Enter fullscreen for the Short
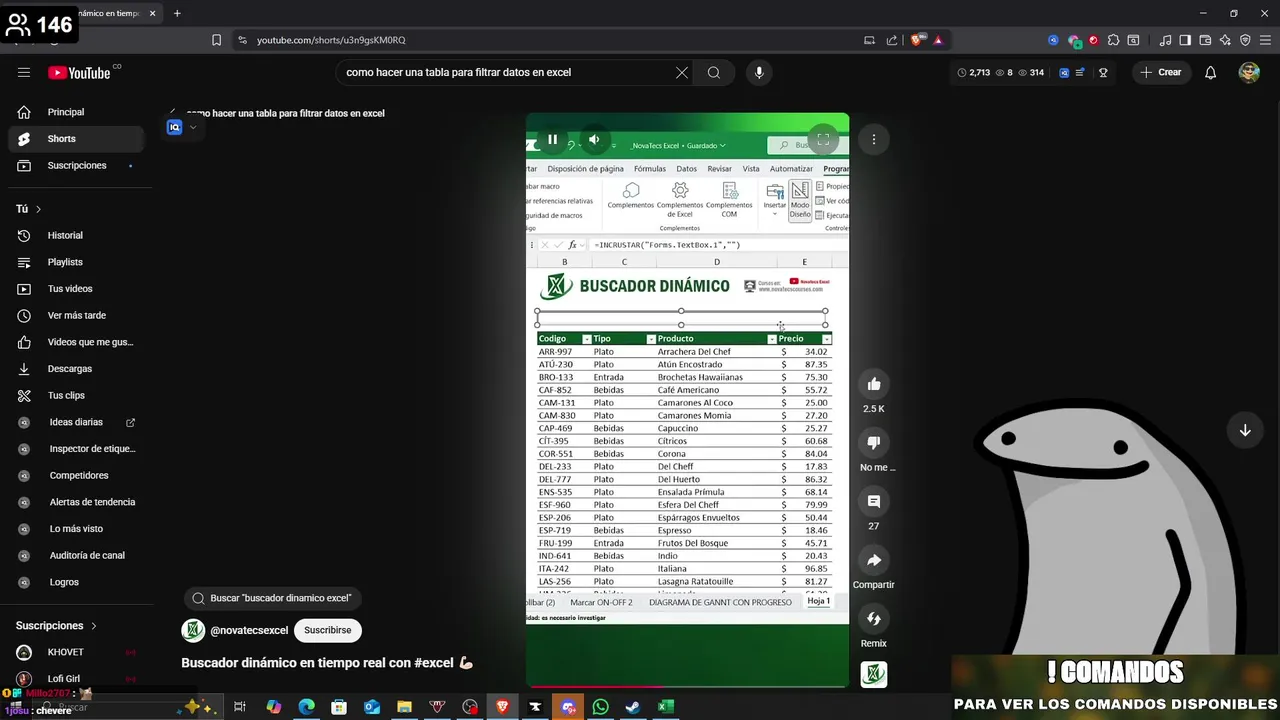This screenshot has height=720, width=1280. pos(823,140)
